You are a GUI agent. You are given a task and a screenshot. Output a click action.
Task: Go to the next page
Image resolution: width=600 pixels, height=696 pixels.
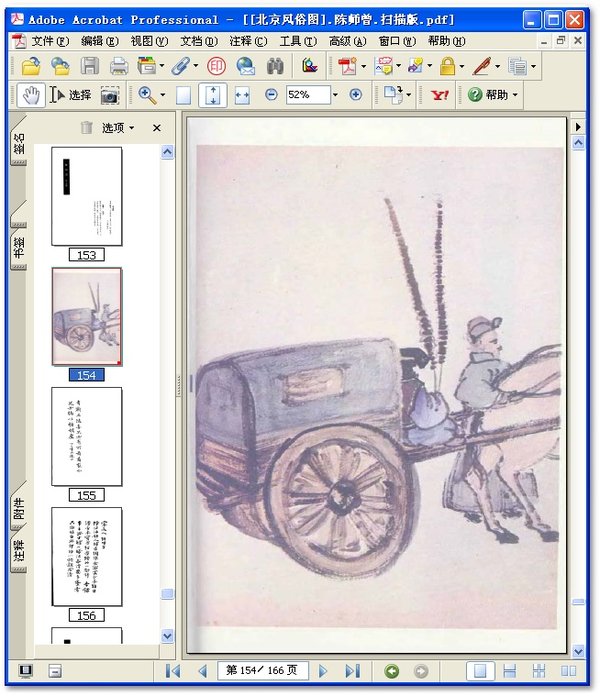[x=323, y=671]
